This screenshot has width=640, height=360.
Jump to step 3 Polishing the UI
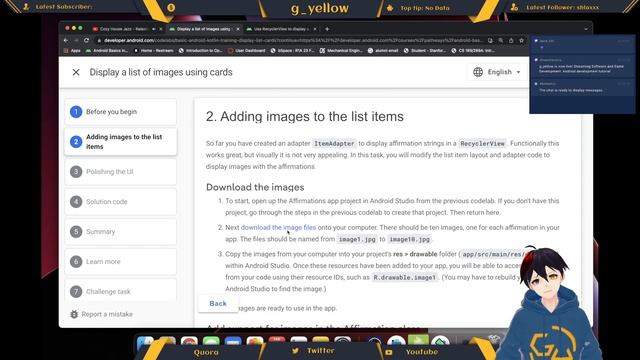tap(120, 172)
